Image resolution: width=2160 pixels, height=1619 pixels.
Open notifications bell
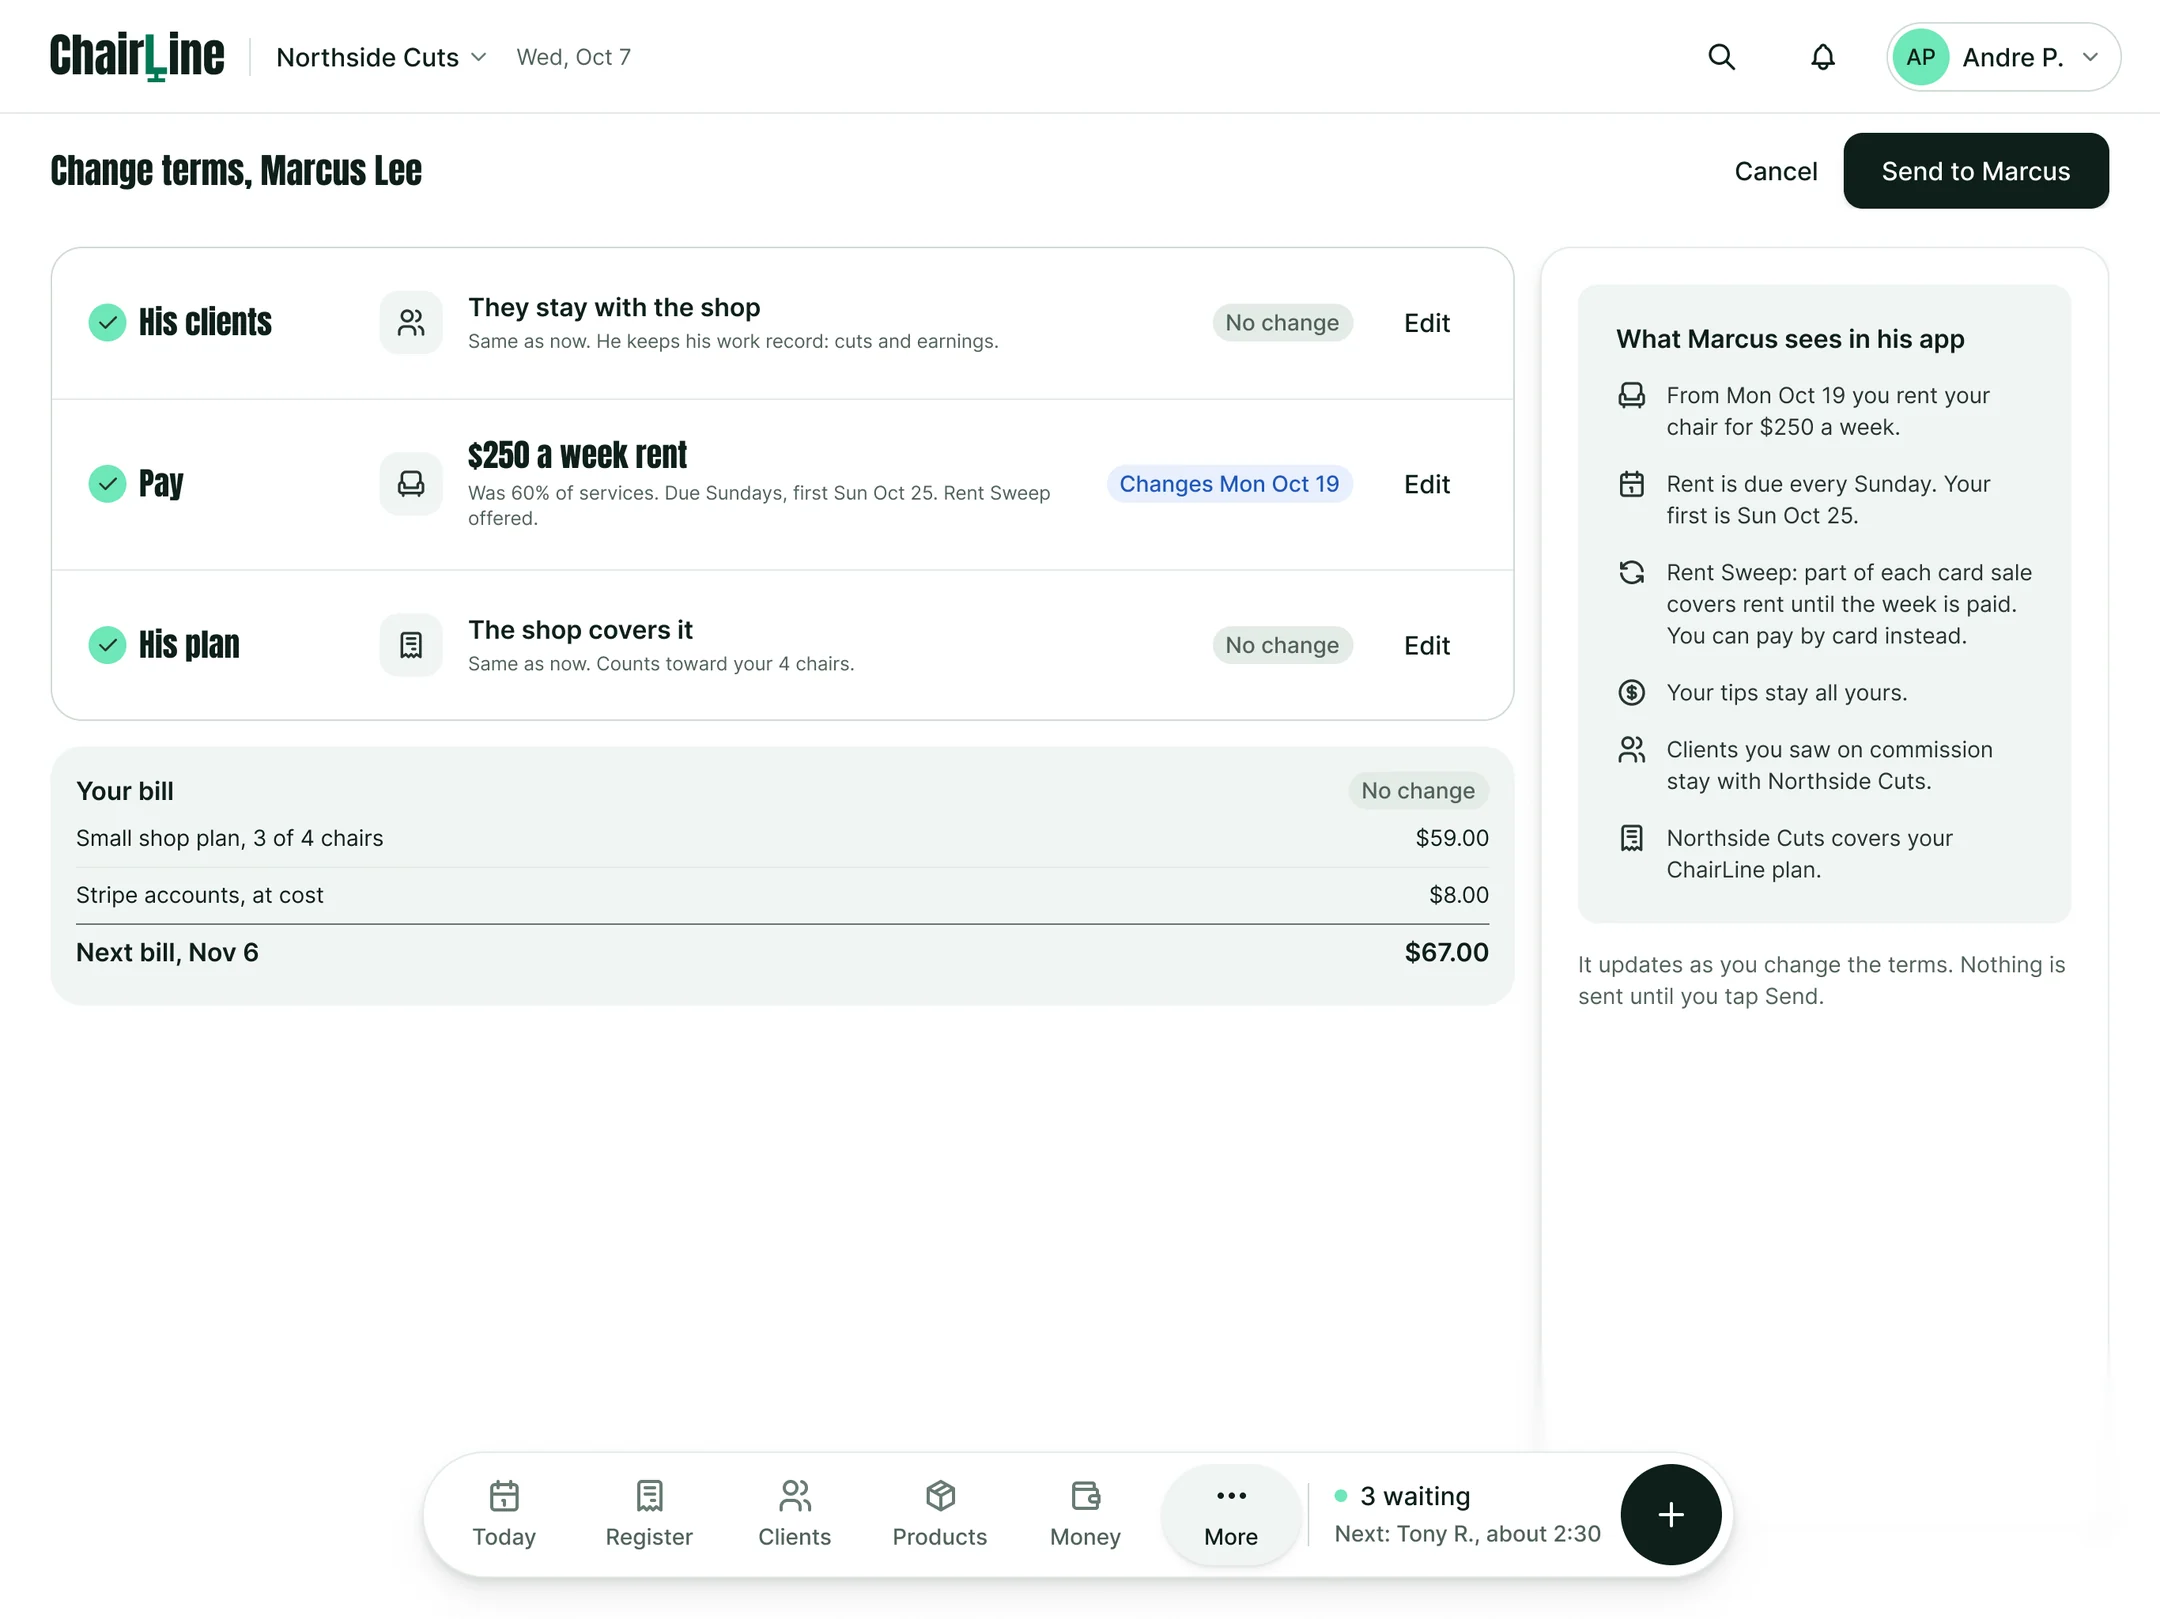tap(1823, 57)
